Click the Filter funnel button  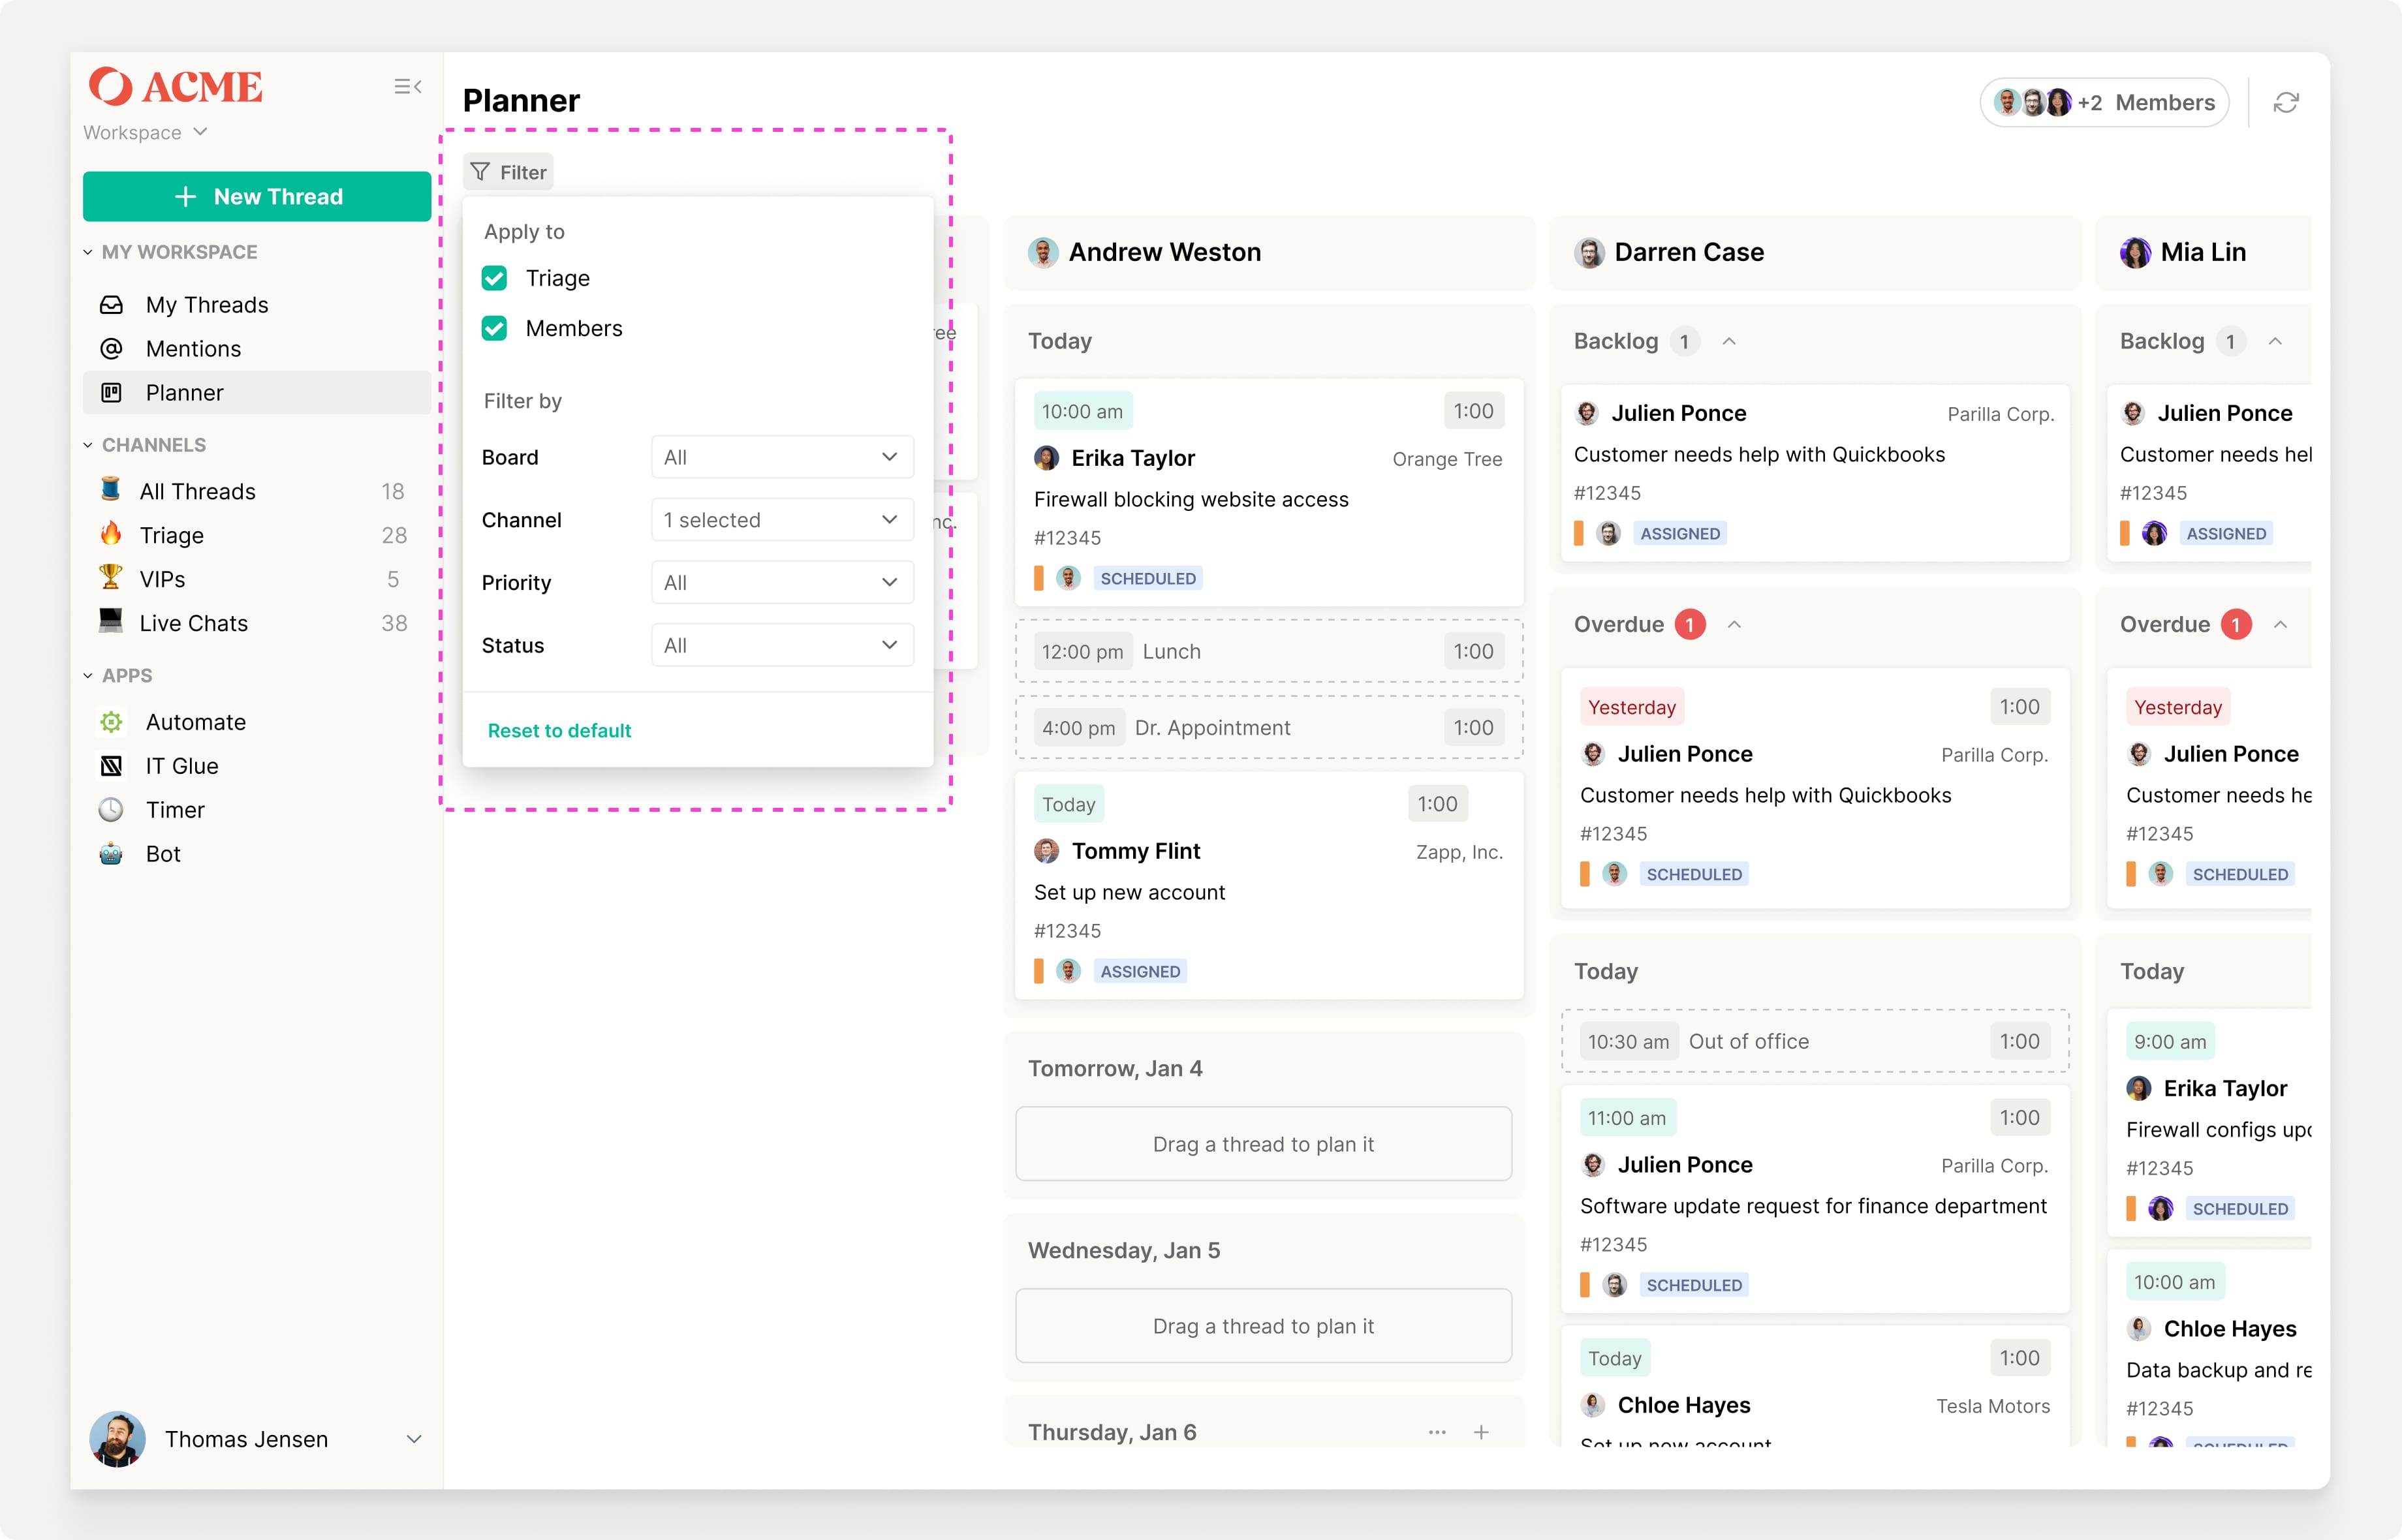[x=508, y=172]
